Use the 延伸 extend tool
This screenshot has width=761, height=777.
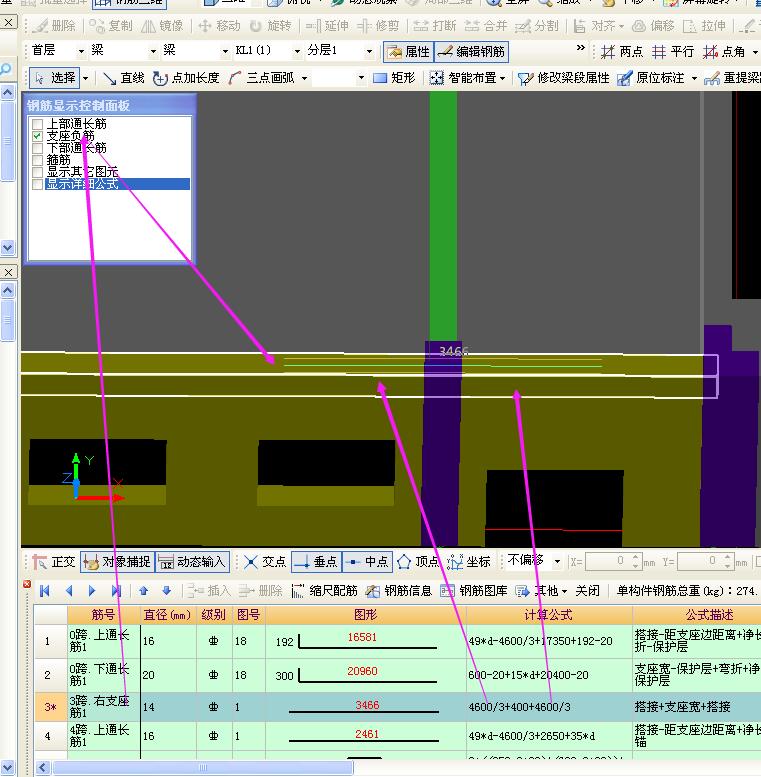(x=327, y=25)
